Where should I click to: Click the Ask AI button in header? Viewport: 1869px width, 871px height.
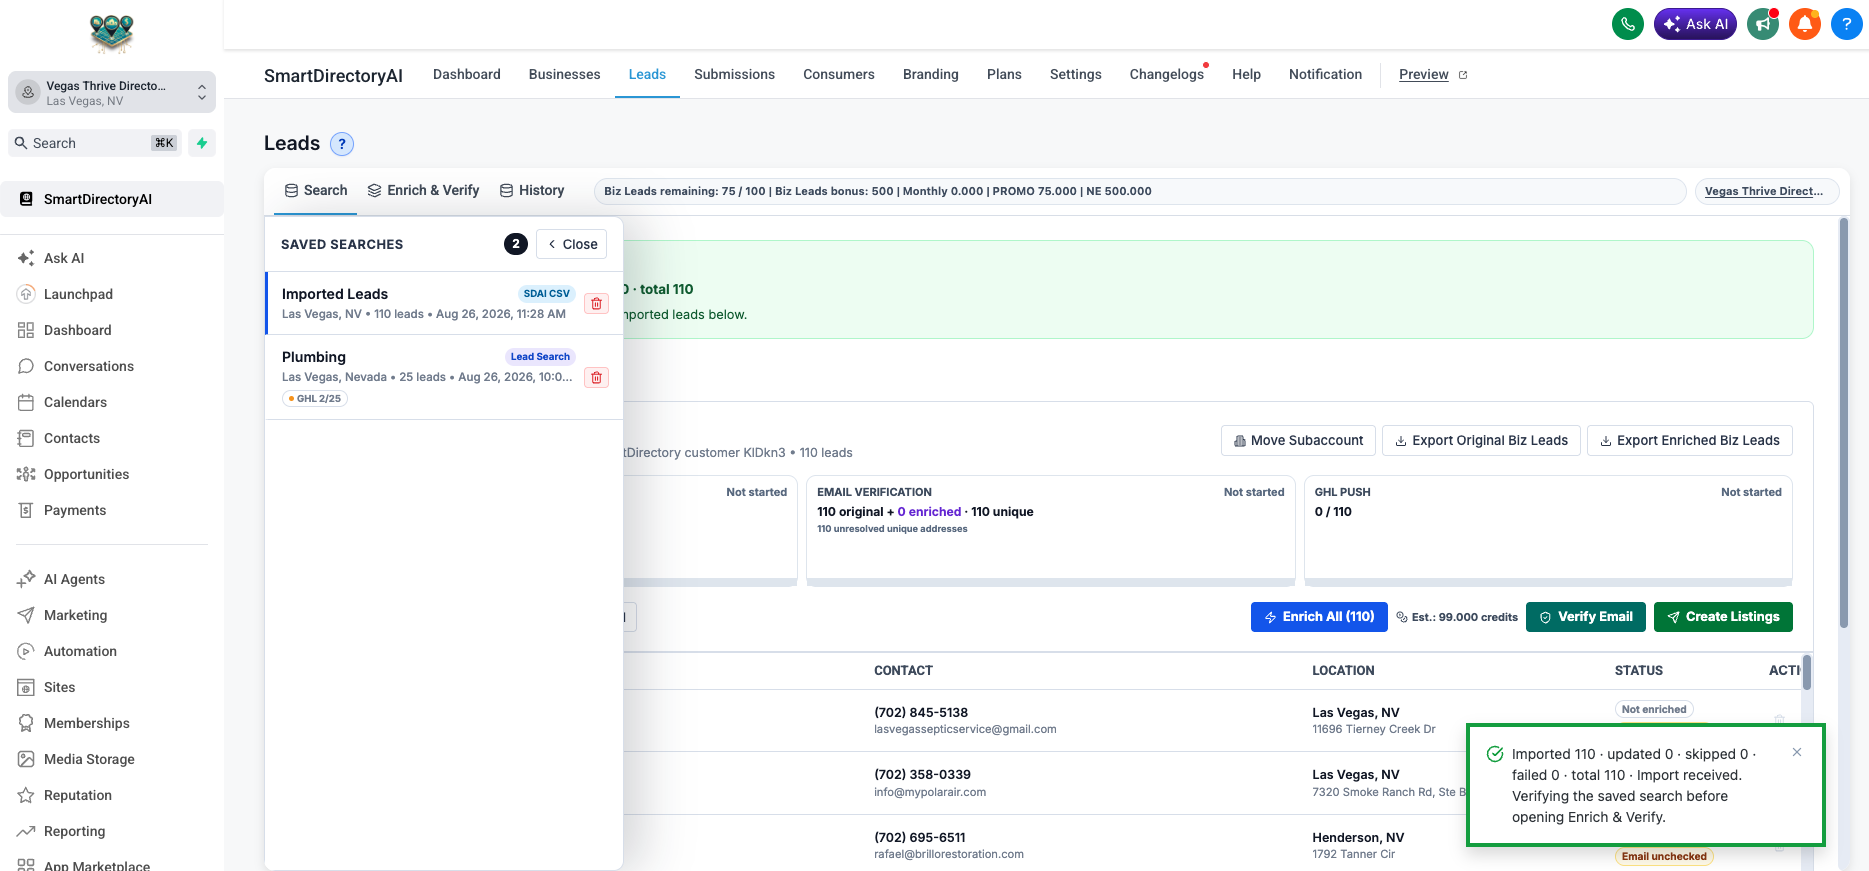pos(1695,24)
